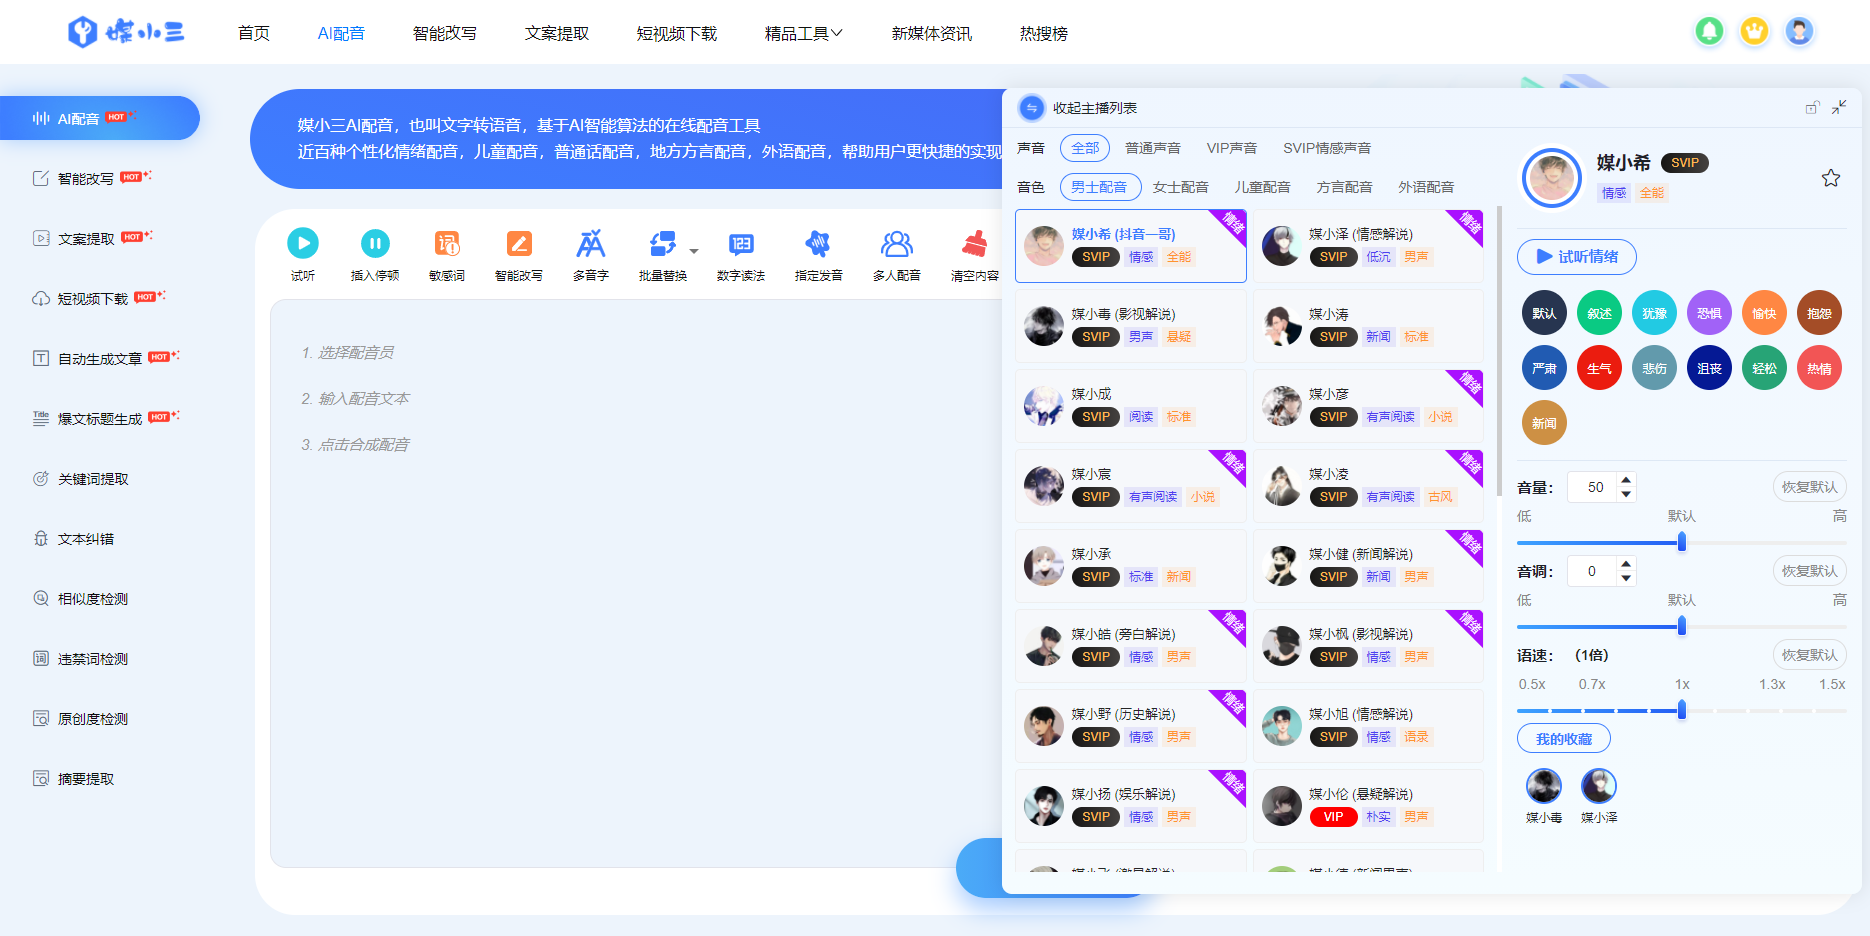This screenshot has height=936, width=1870.
Task: Click the 数字读法 number reading icon
Action: click(x=741, y=244)
